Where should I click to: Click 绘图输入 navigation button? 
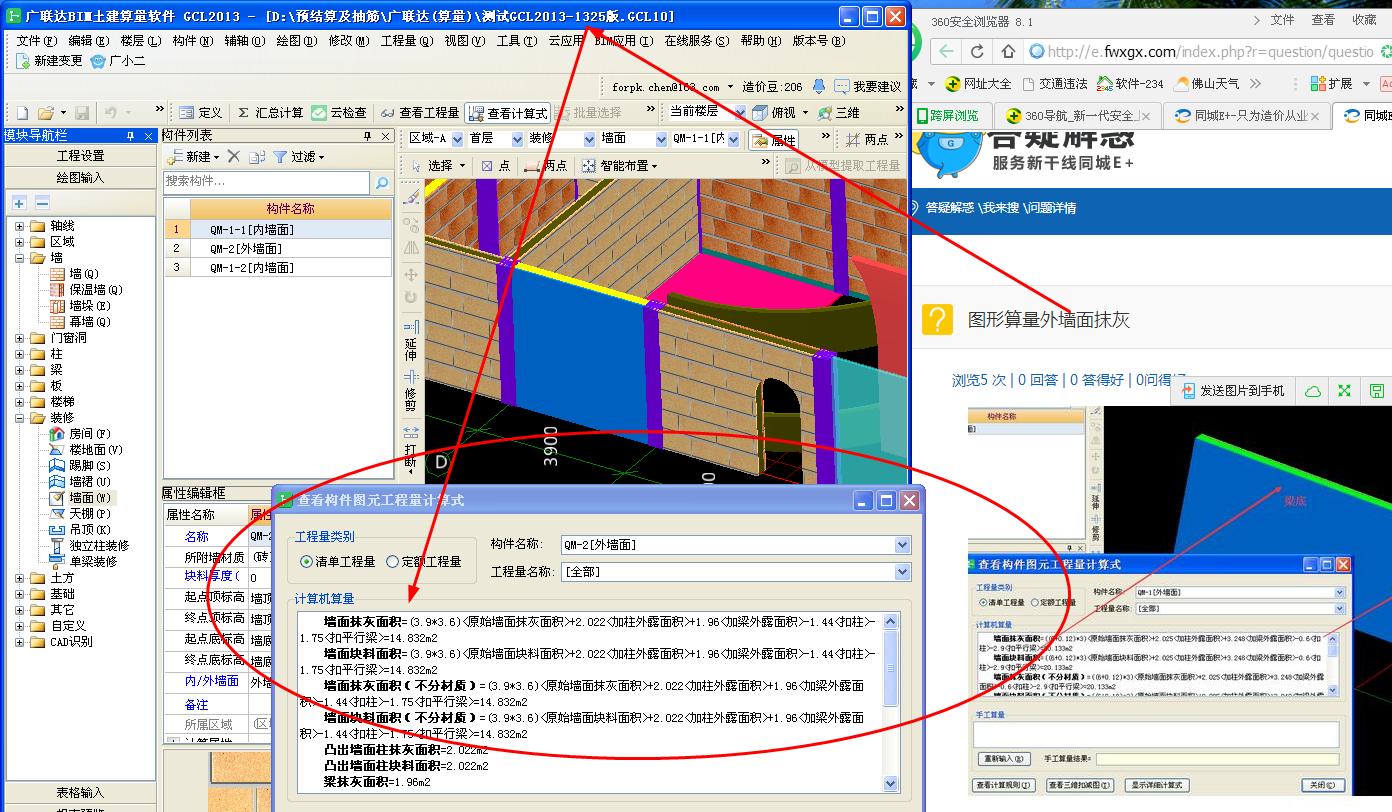coord(80,178)
